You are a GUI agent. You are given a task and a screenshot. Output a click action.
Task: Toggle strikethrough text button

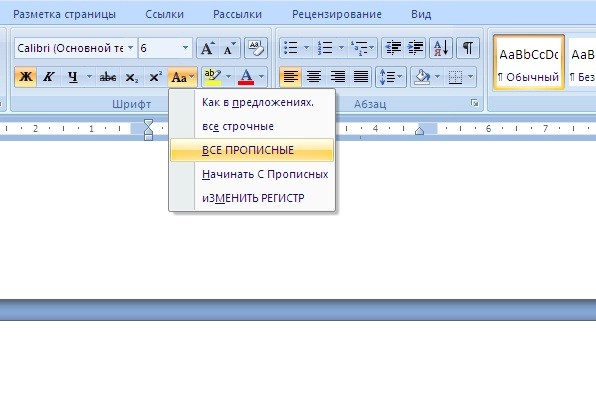click(108, 77)
